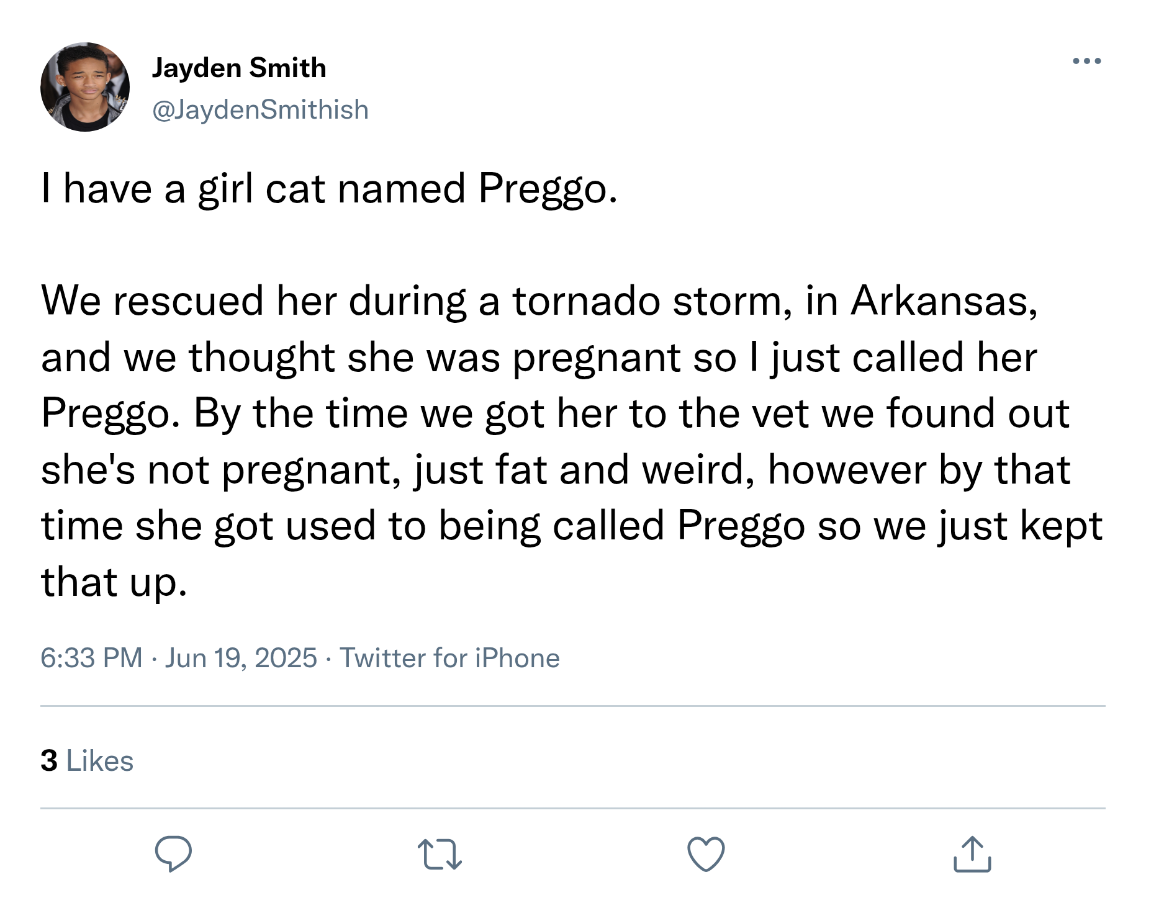Click the 6:33 PM timestamp
This screenshot has width=1156, height=911.
pos(91,658)
